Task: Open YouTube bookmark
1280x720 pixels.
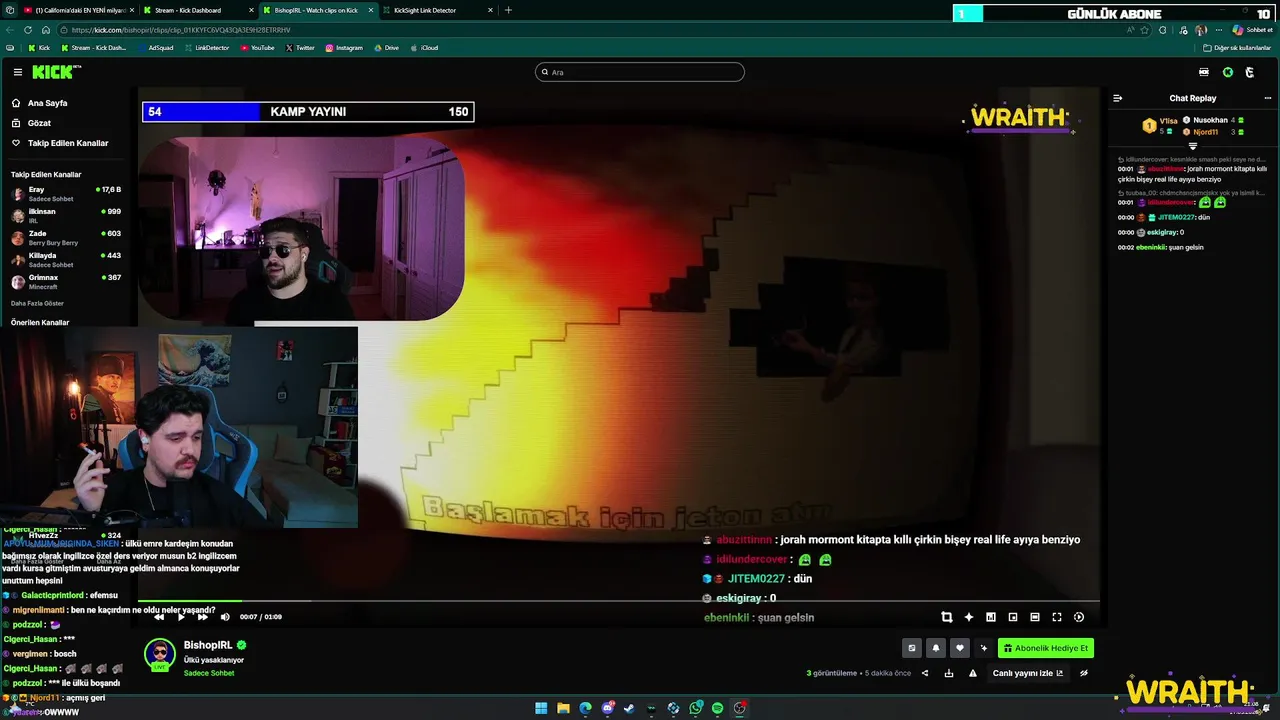Action: pyautogui.click(x=257, y=47)
